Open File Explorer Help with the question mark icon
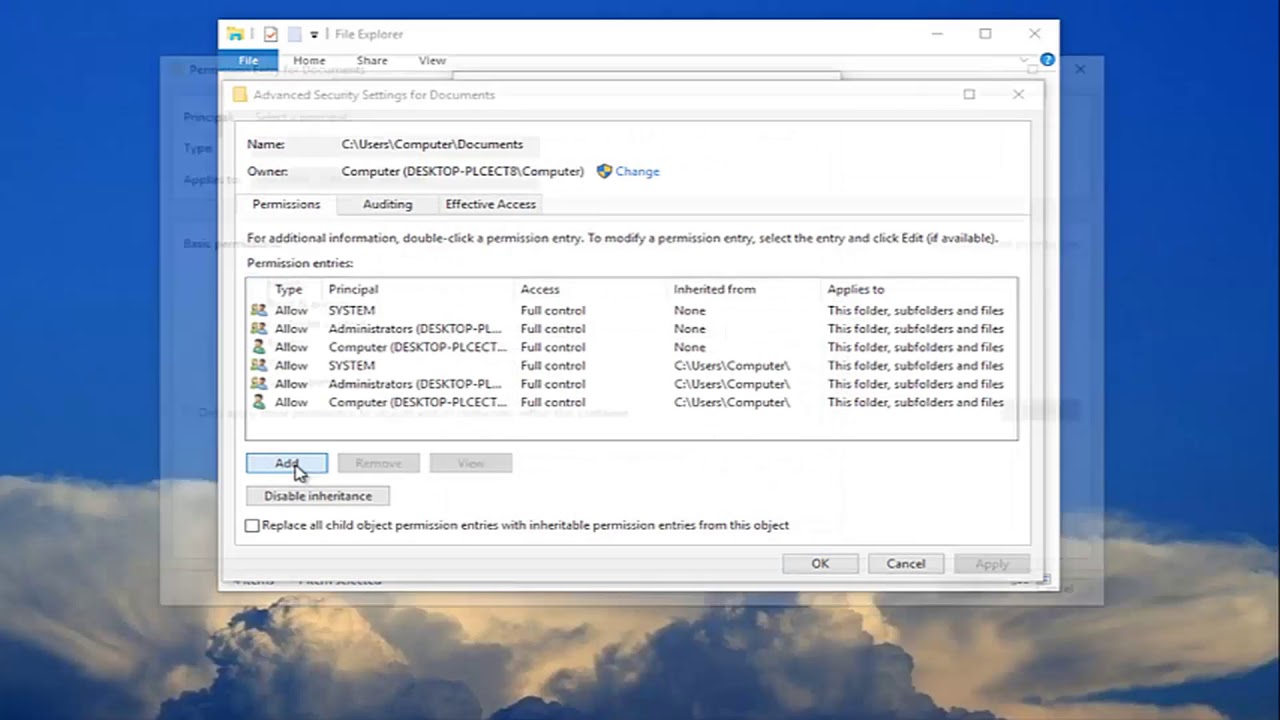 (1047, 60)
